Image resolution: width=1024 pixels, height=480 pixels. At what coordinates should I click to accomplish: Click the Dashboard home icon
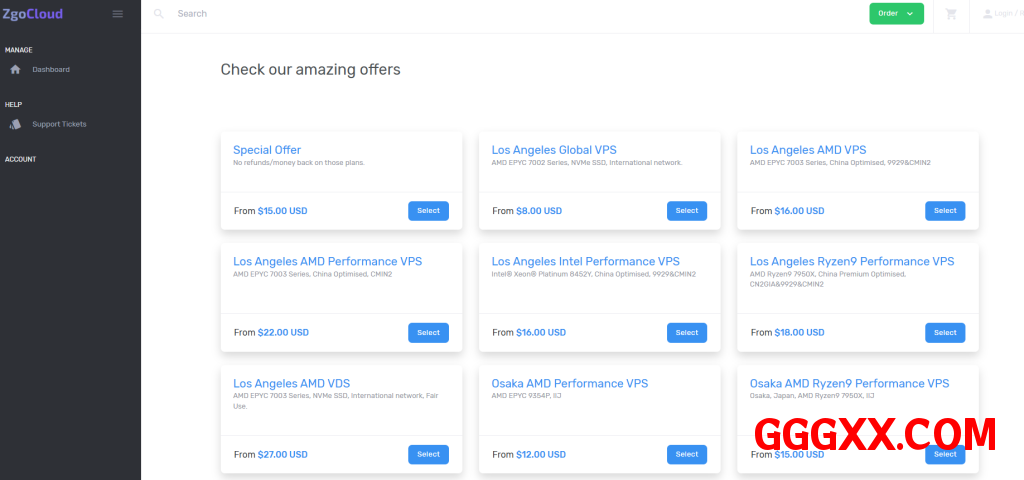[15, 70]
